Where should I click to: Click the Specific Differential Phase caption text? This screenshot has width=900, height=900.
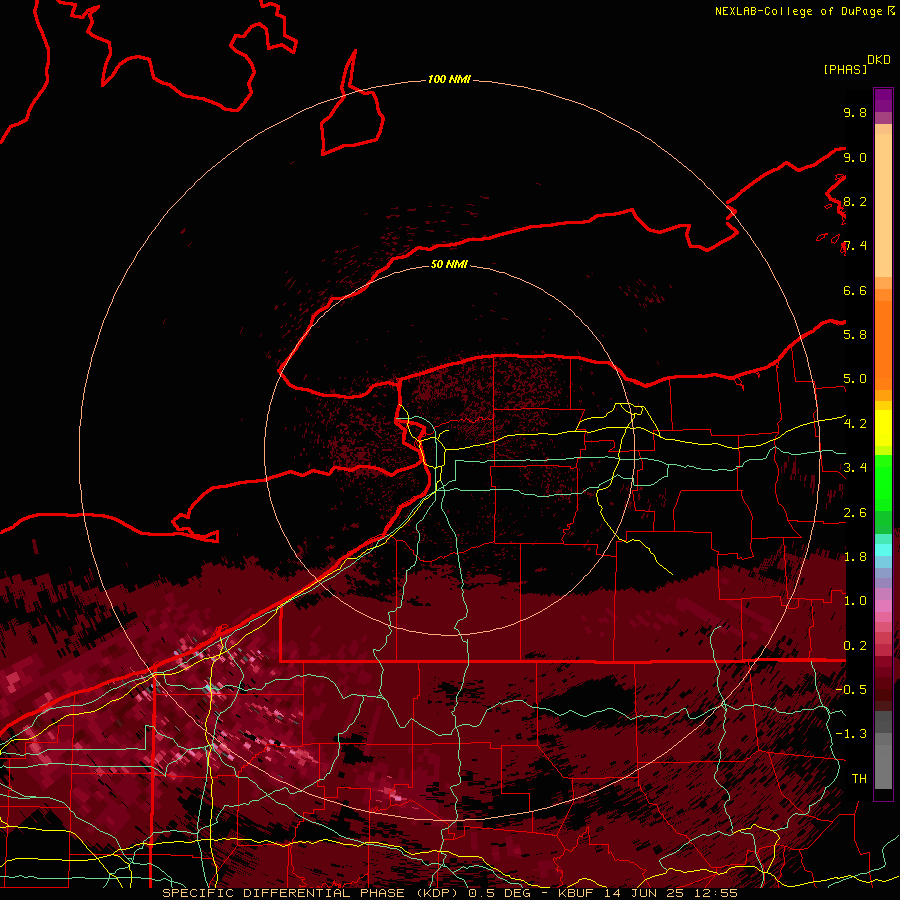pyautogui.click(x=450, y=893)
